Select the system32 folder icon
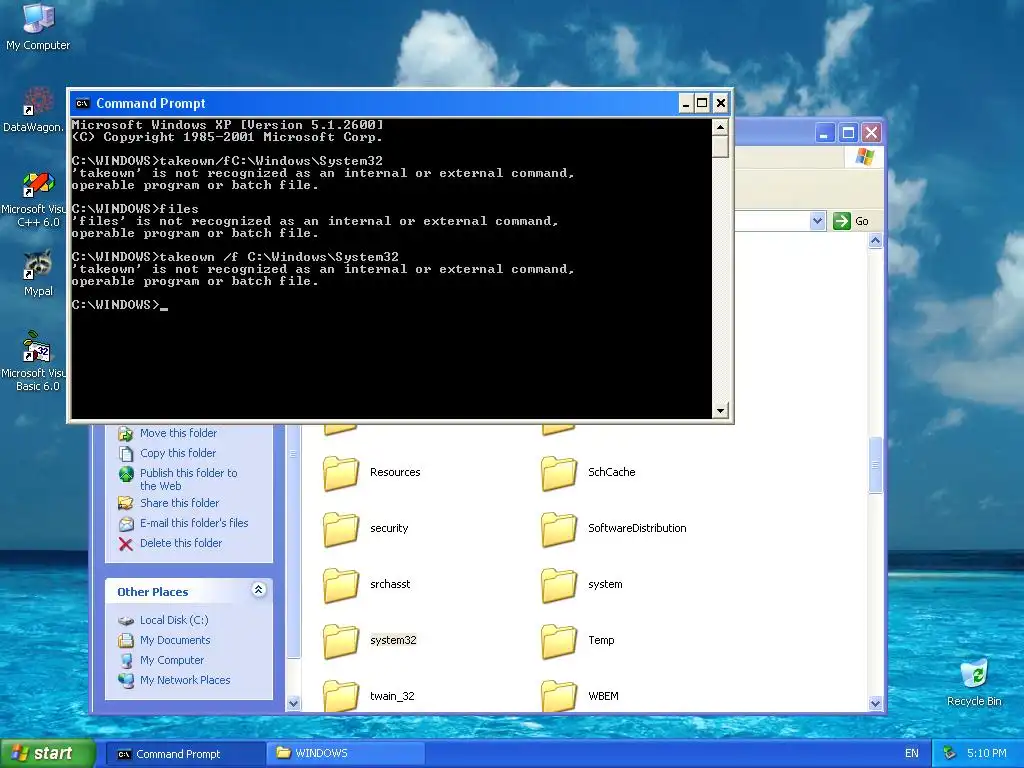This screenshot has height=768, width=1024. 341,641
